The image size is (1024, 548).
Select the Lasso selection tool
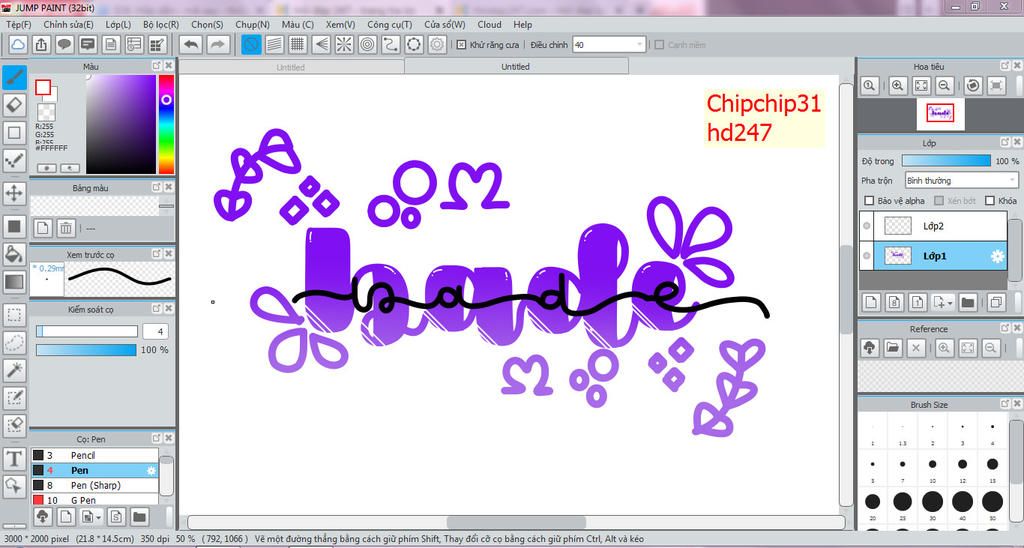[x=14, y=343]
